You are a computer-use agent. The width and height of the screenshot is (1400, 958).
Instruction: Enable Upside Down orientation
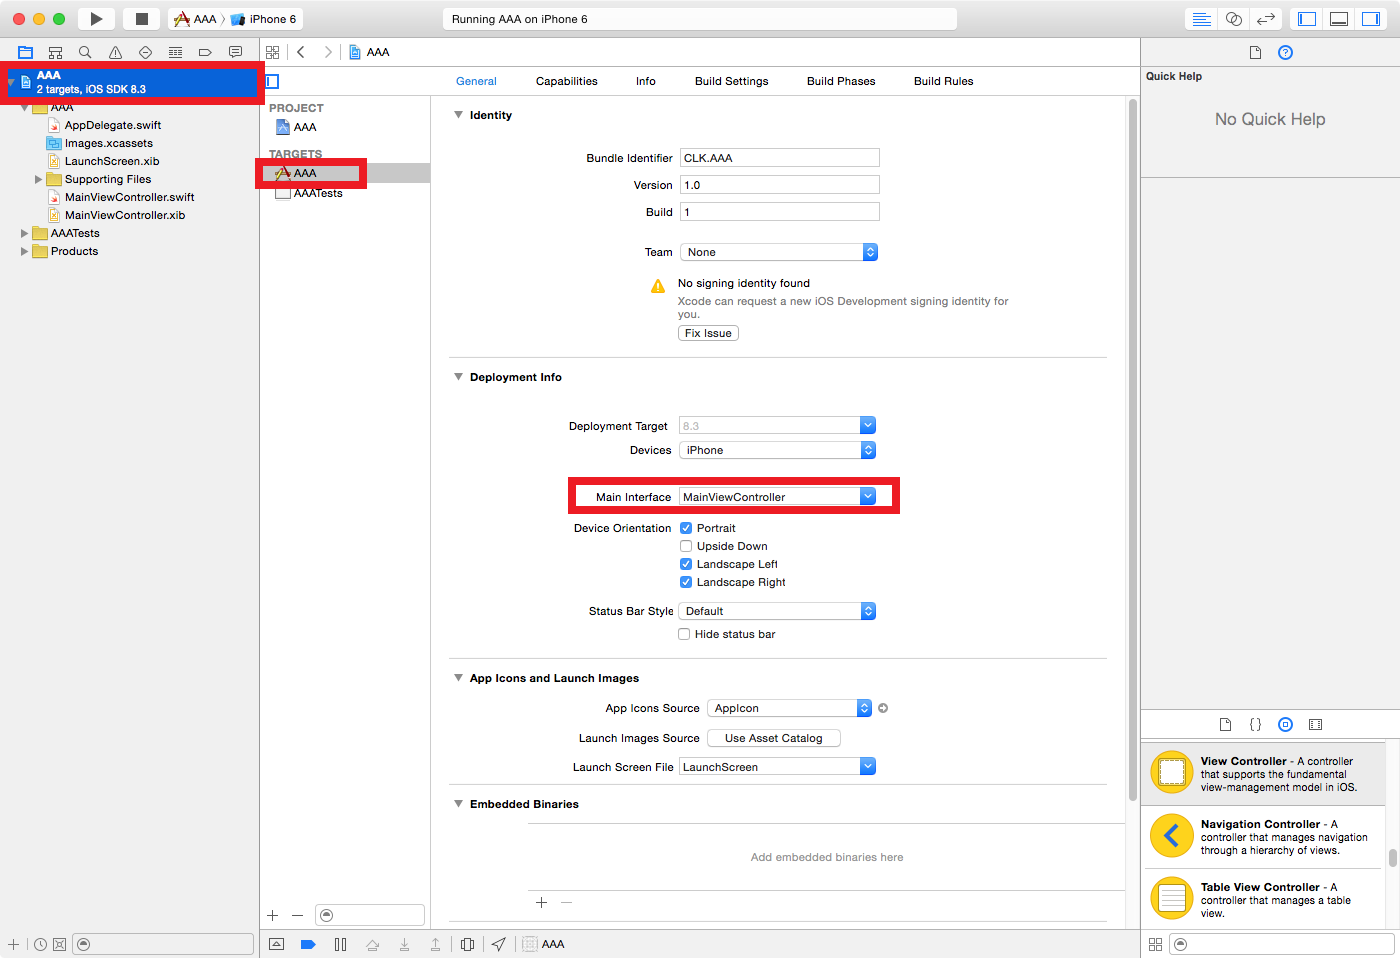pos(686,546)
